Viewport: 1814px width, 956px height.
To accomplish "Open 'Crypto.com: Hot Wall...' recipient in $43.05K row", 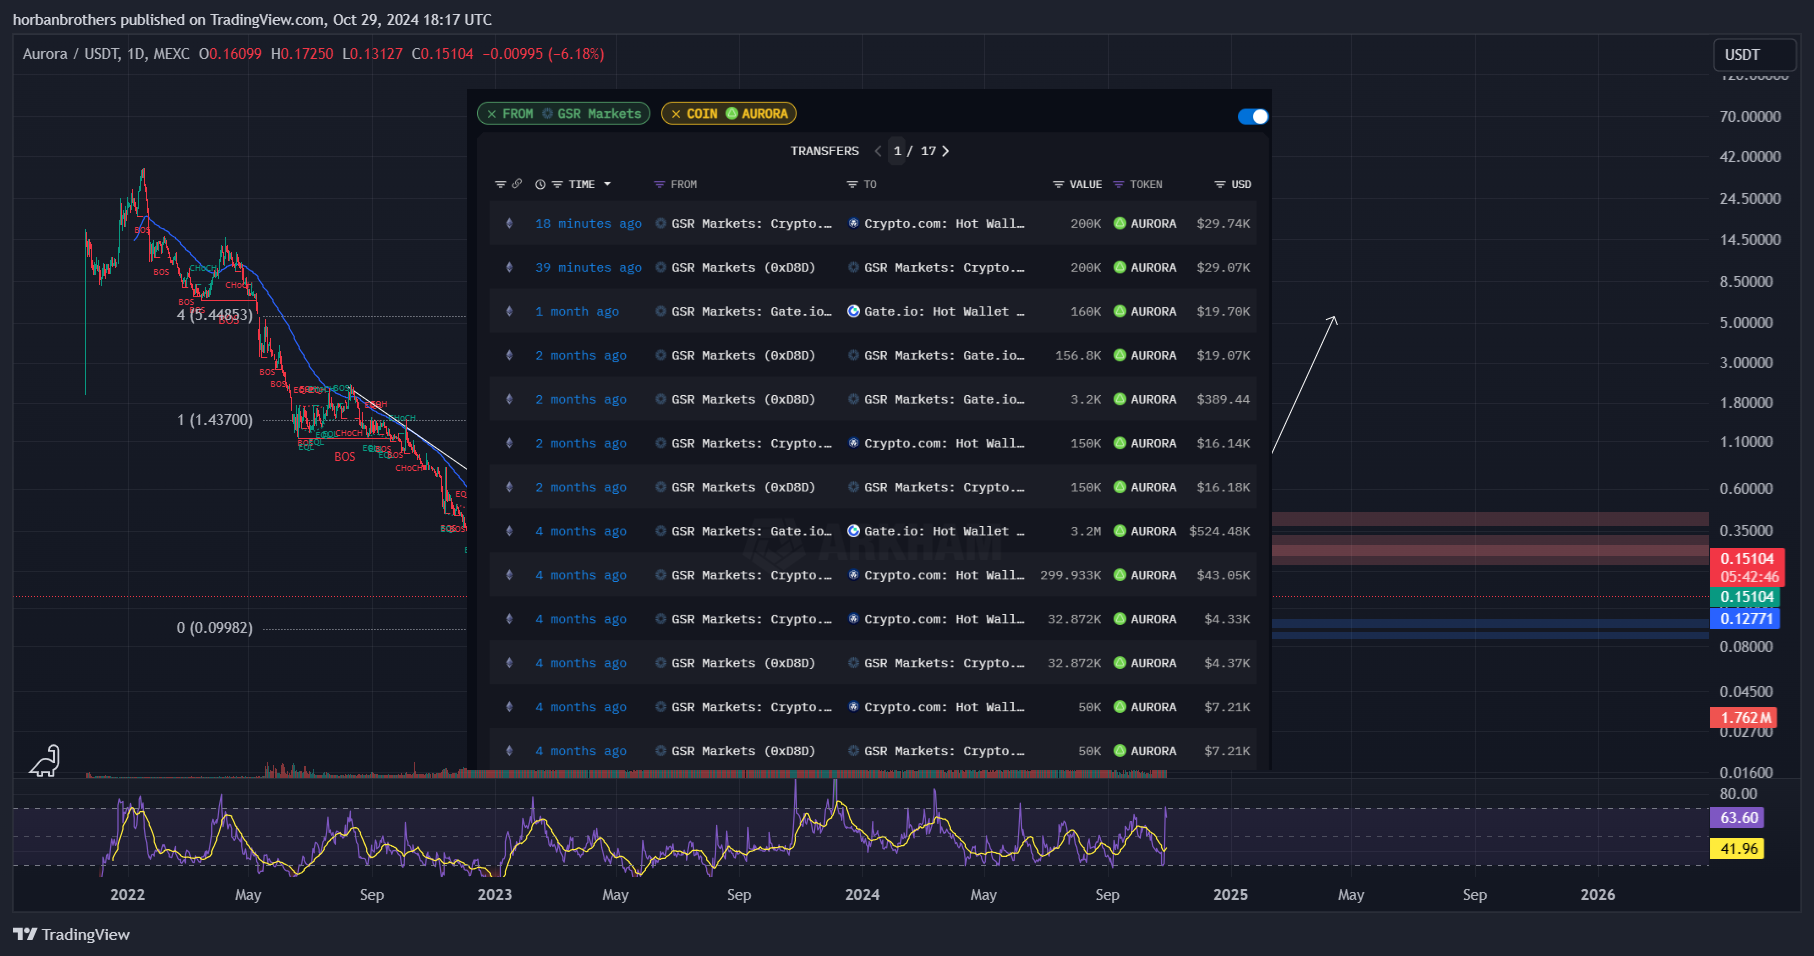I will [x=944, y=576].
